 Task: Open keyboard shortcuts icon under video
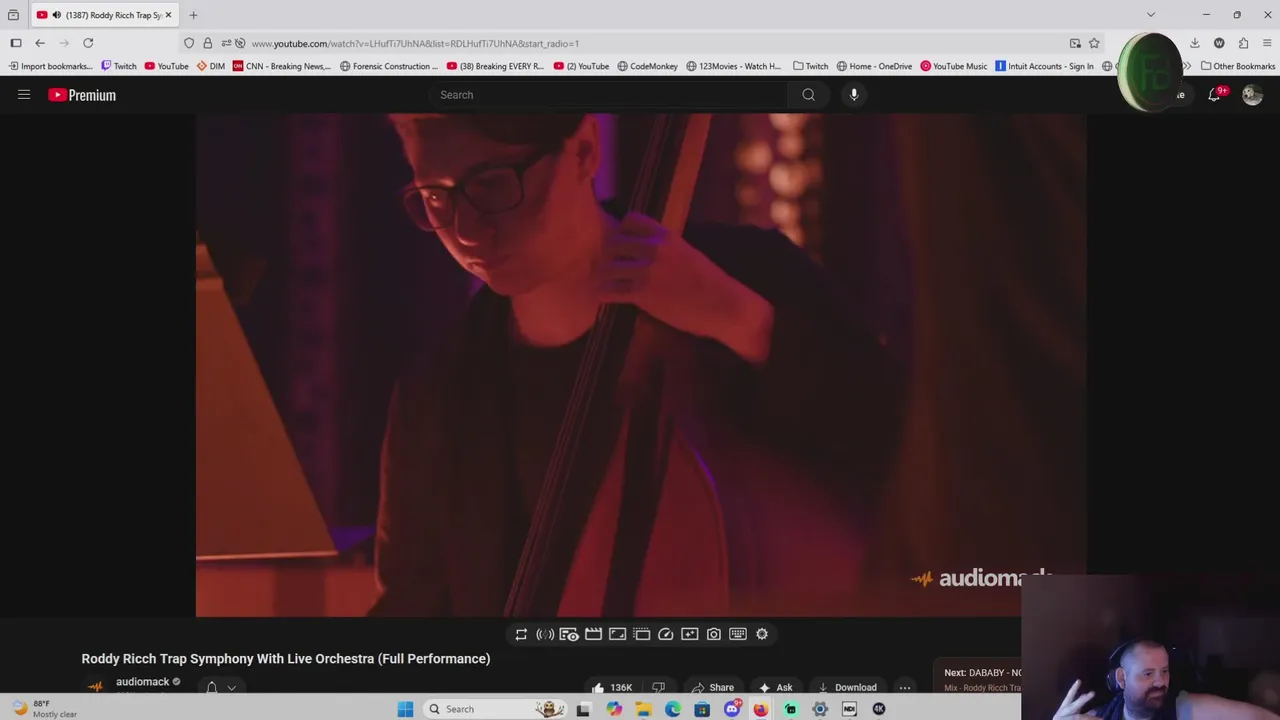(737, 634)
